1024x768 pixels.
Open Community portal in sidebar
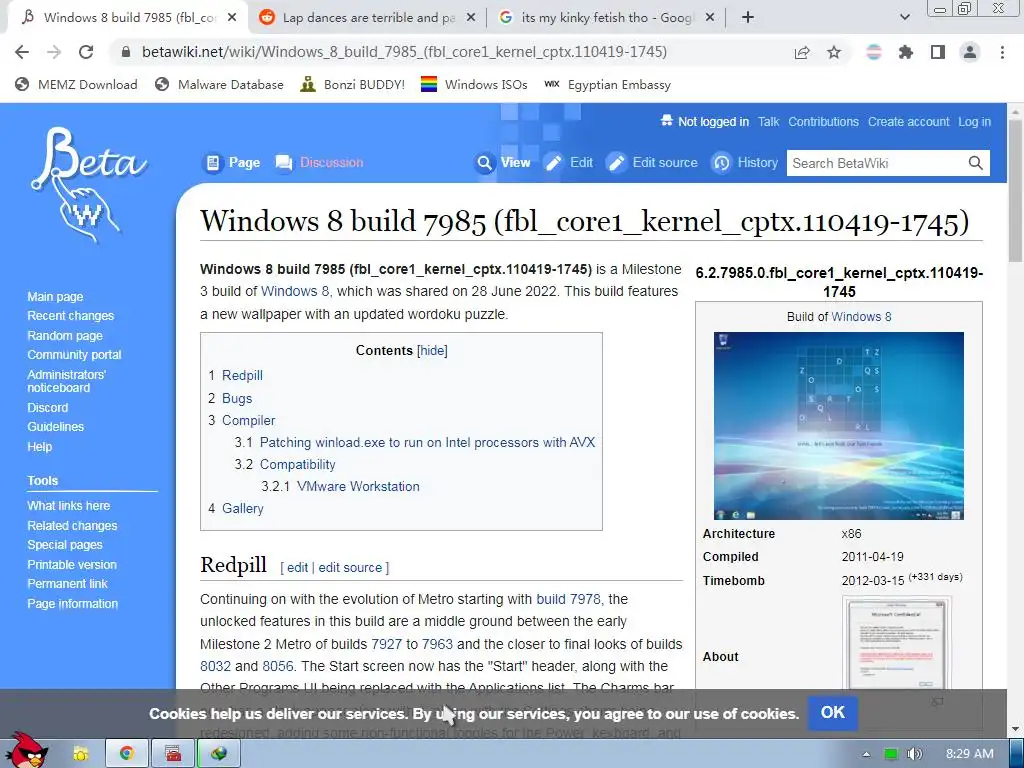tap(74, 355)
